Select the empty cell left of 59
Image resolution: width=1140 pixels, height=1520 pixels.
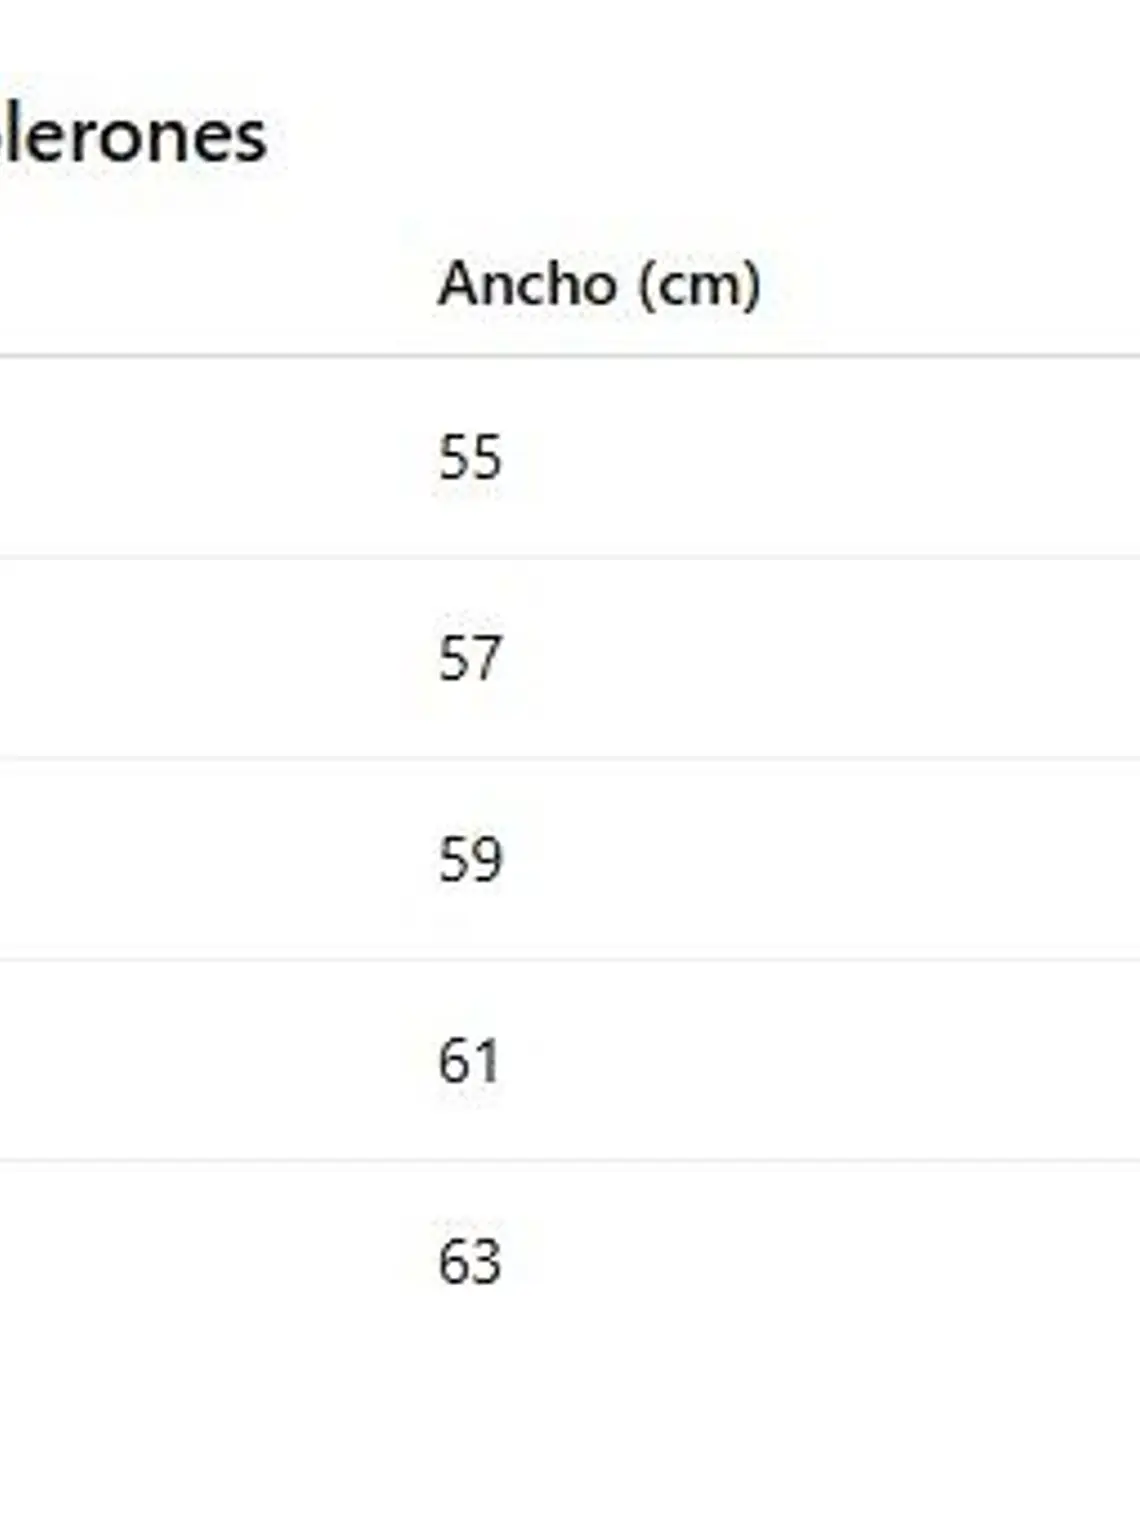[x=200, y=860]
